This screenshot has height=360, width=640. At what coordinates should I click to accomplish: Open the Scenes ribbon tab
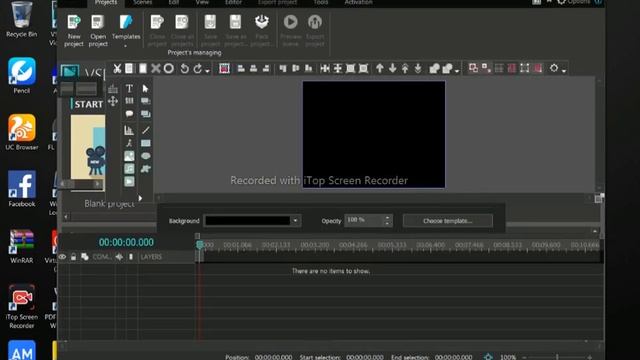coord(143,2)
